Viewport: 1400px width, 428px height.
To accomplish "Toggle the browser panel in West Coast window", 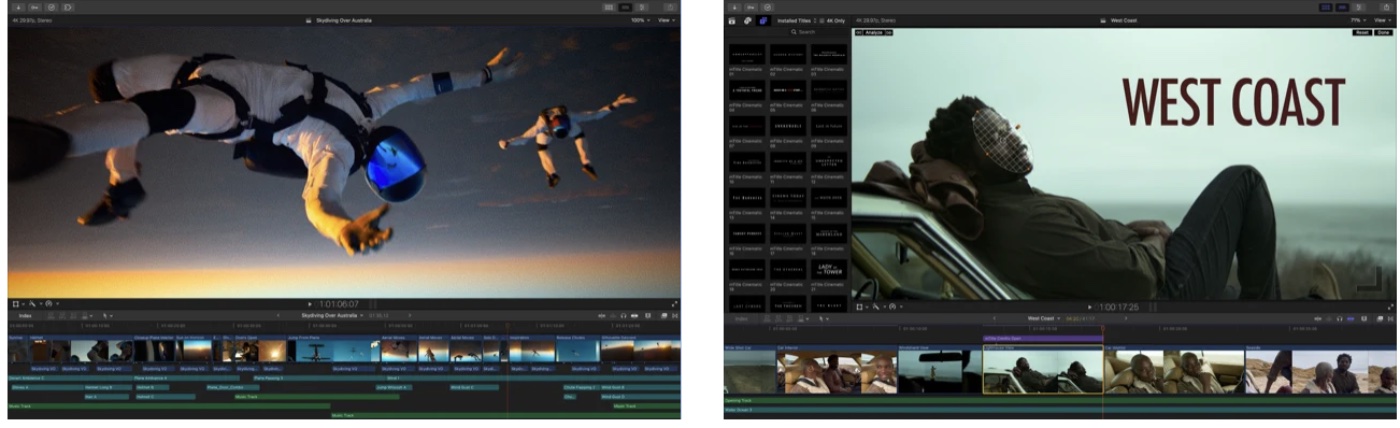I will coord(1326,7).
